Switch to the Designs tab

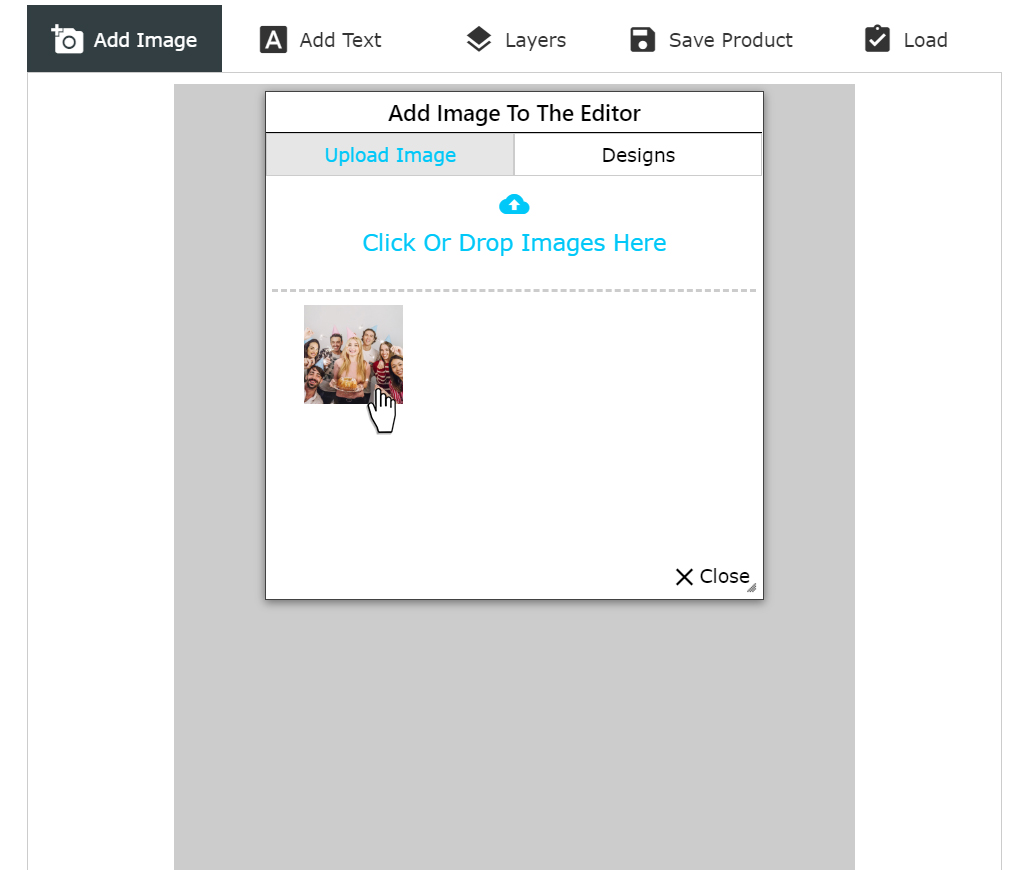pos(637,154)
